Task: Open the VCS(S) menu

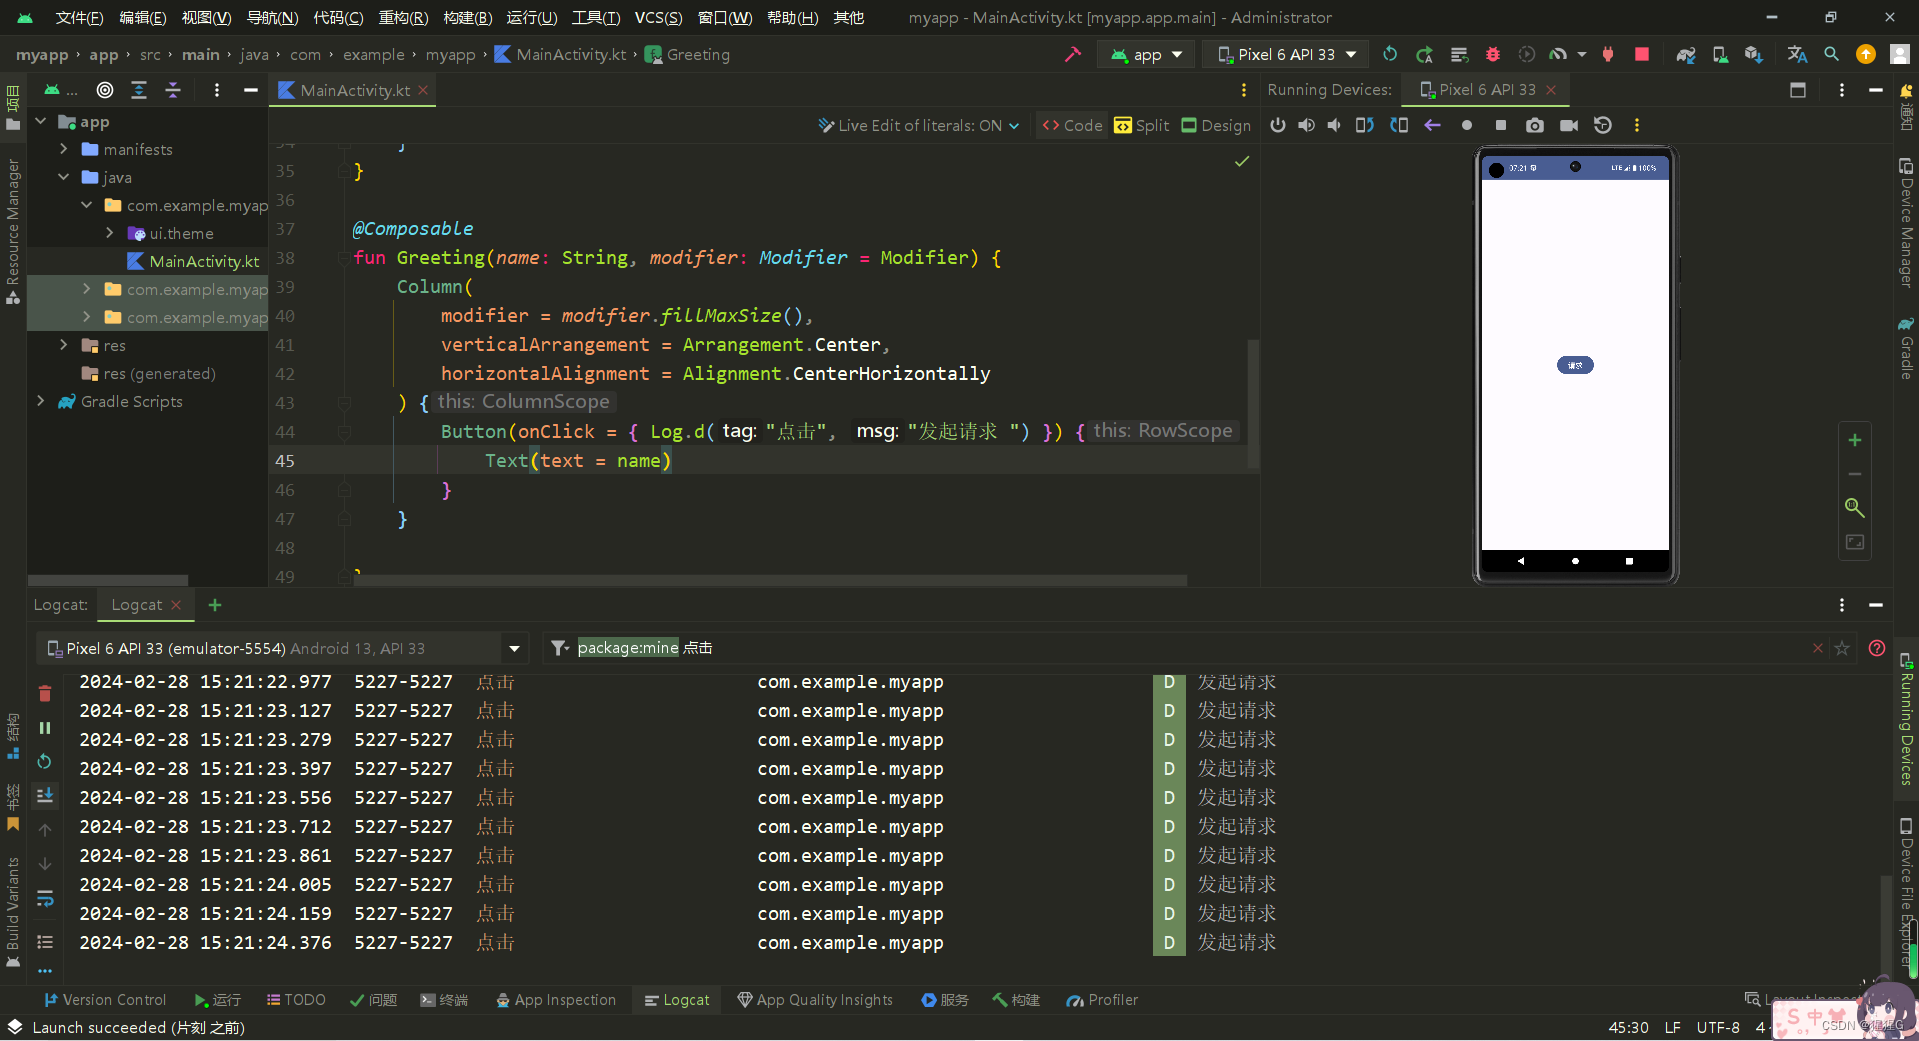Action: pyautogui.click(x=658, y=17)
